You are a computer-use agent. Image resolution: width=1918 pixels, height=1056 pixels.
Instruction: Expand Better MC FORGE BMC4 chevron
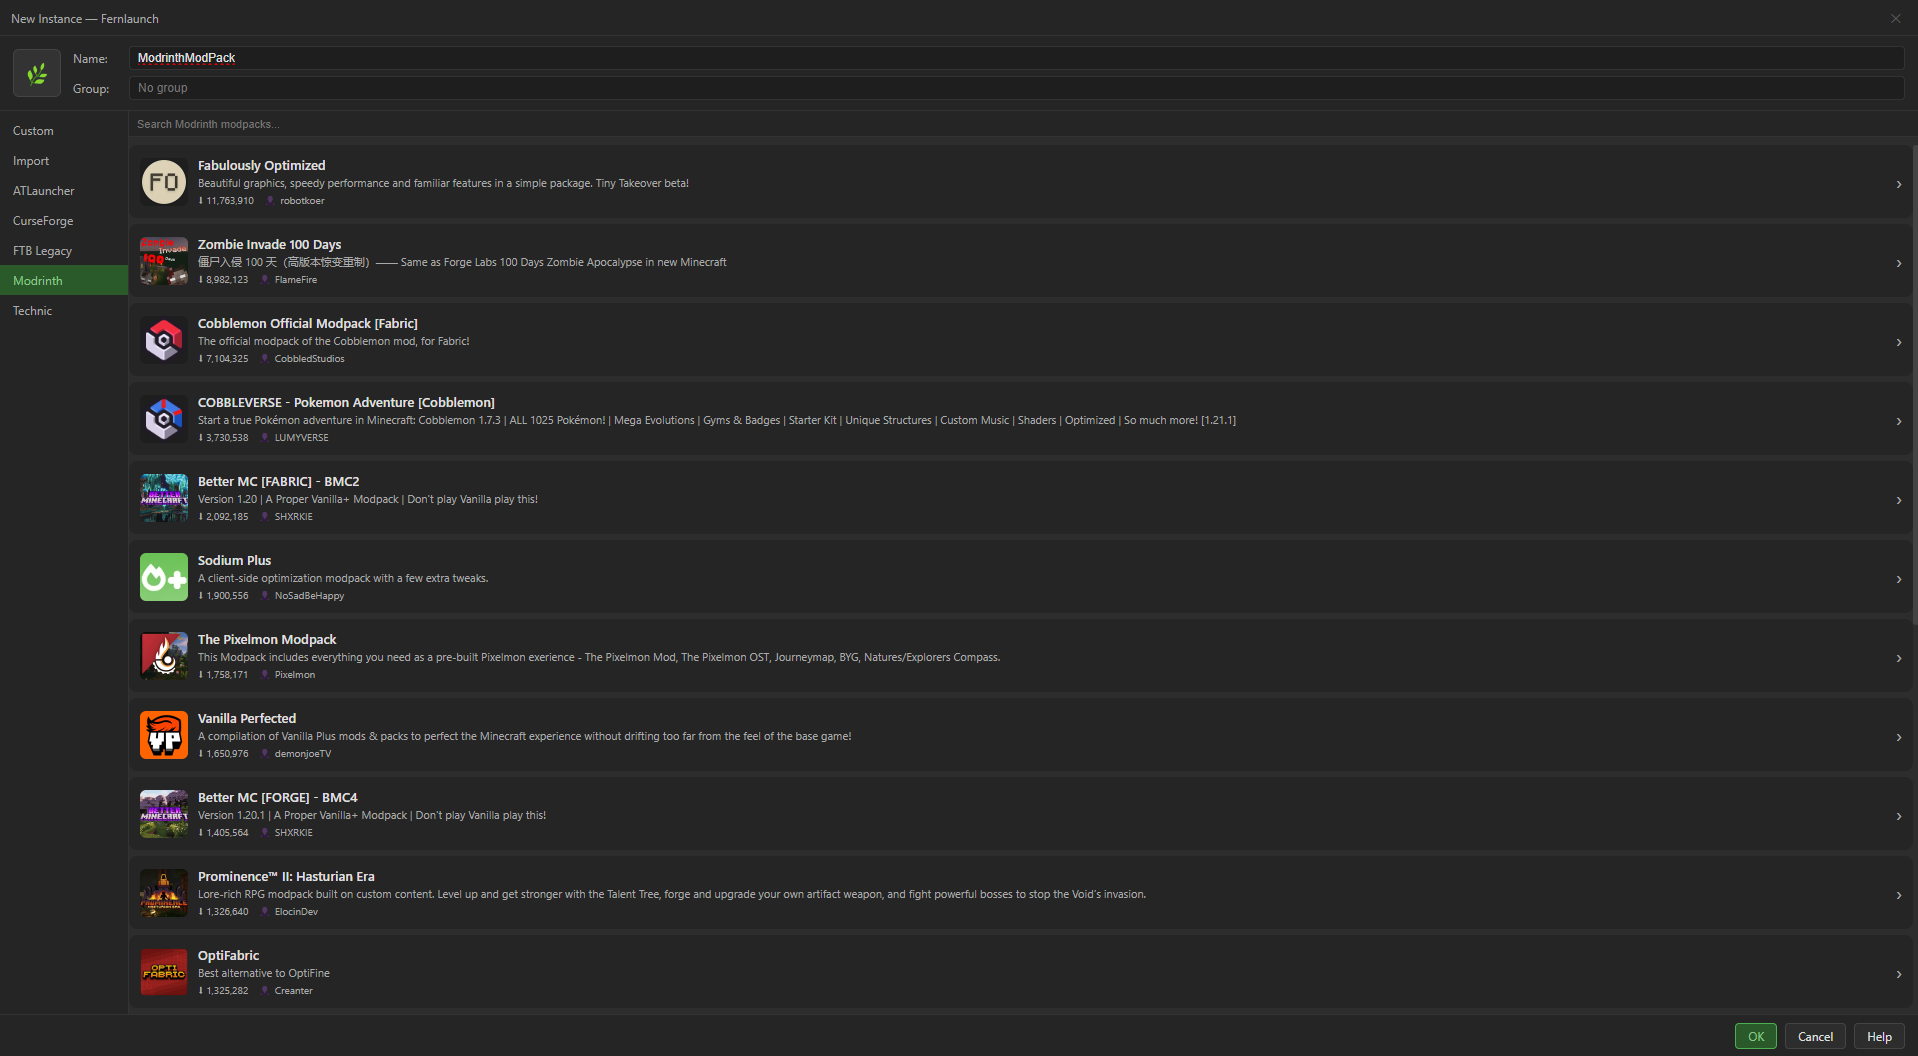[1898, 816]
